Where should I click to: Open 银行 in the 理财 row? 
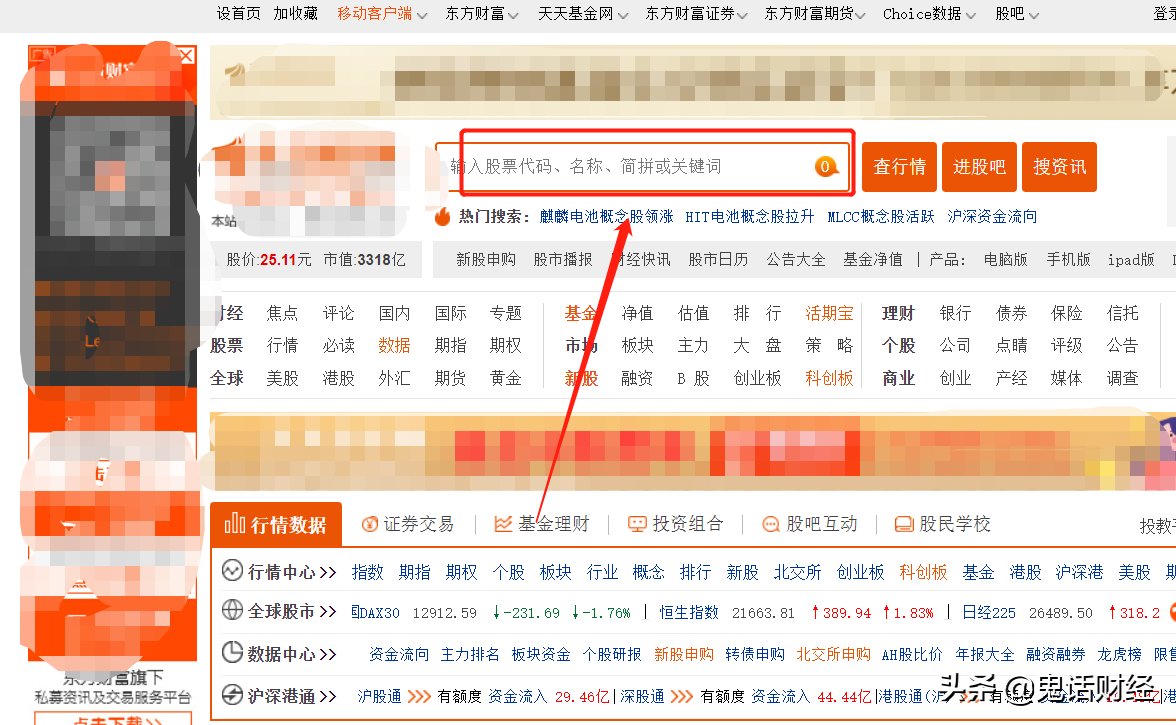point(955,313)
